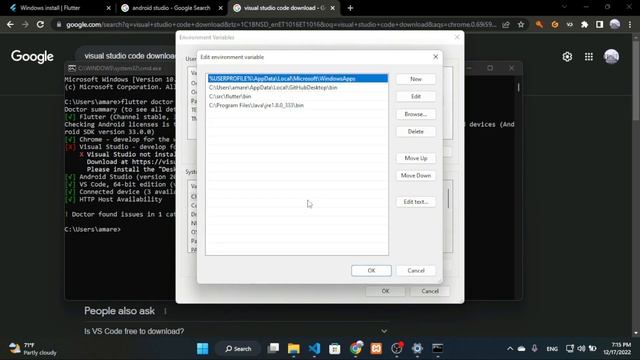Cancel the Edit environment variable dialog
Image resolution: width=640 pixels, height=360 pixels.
click(x=416, y=271)
